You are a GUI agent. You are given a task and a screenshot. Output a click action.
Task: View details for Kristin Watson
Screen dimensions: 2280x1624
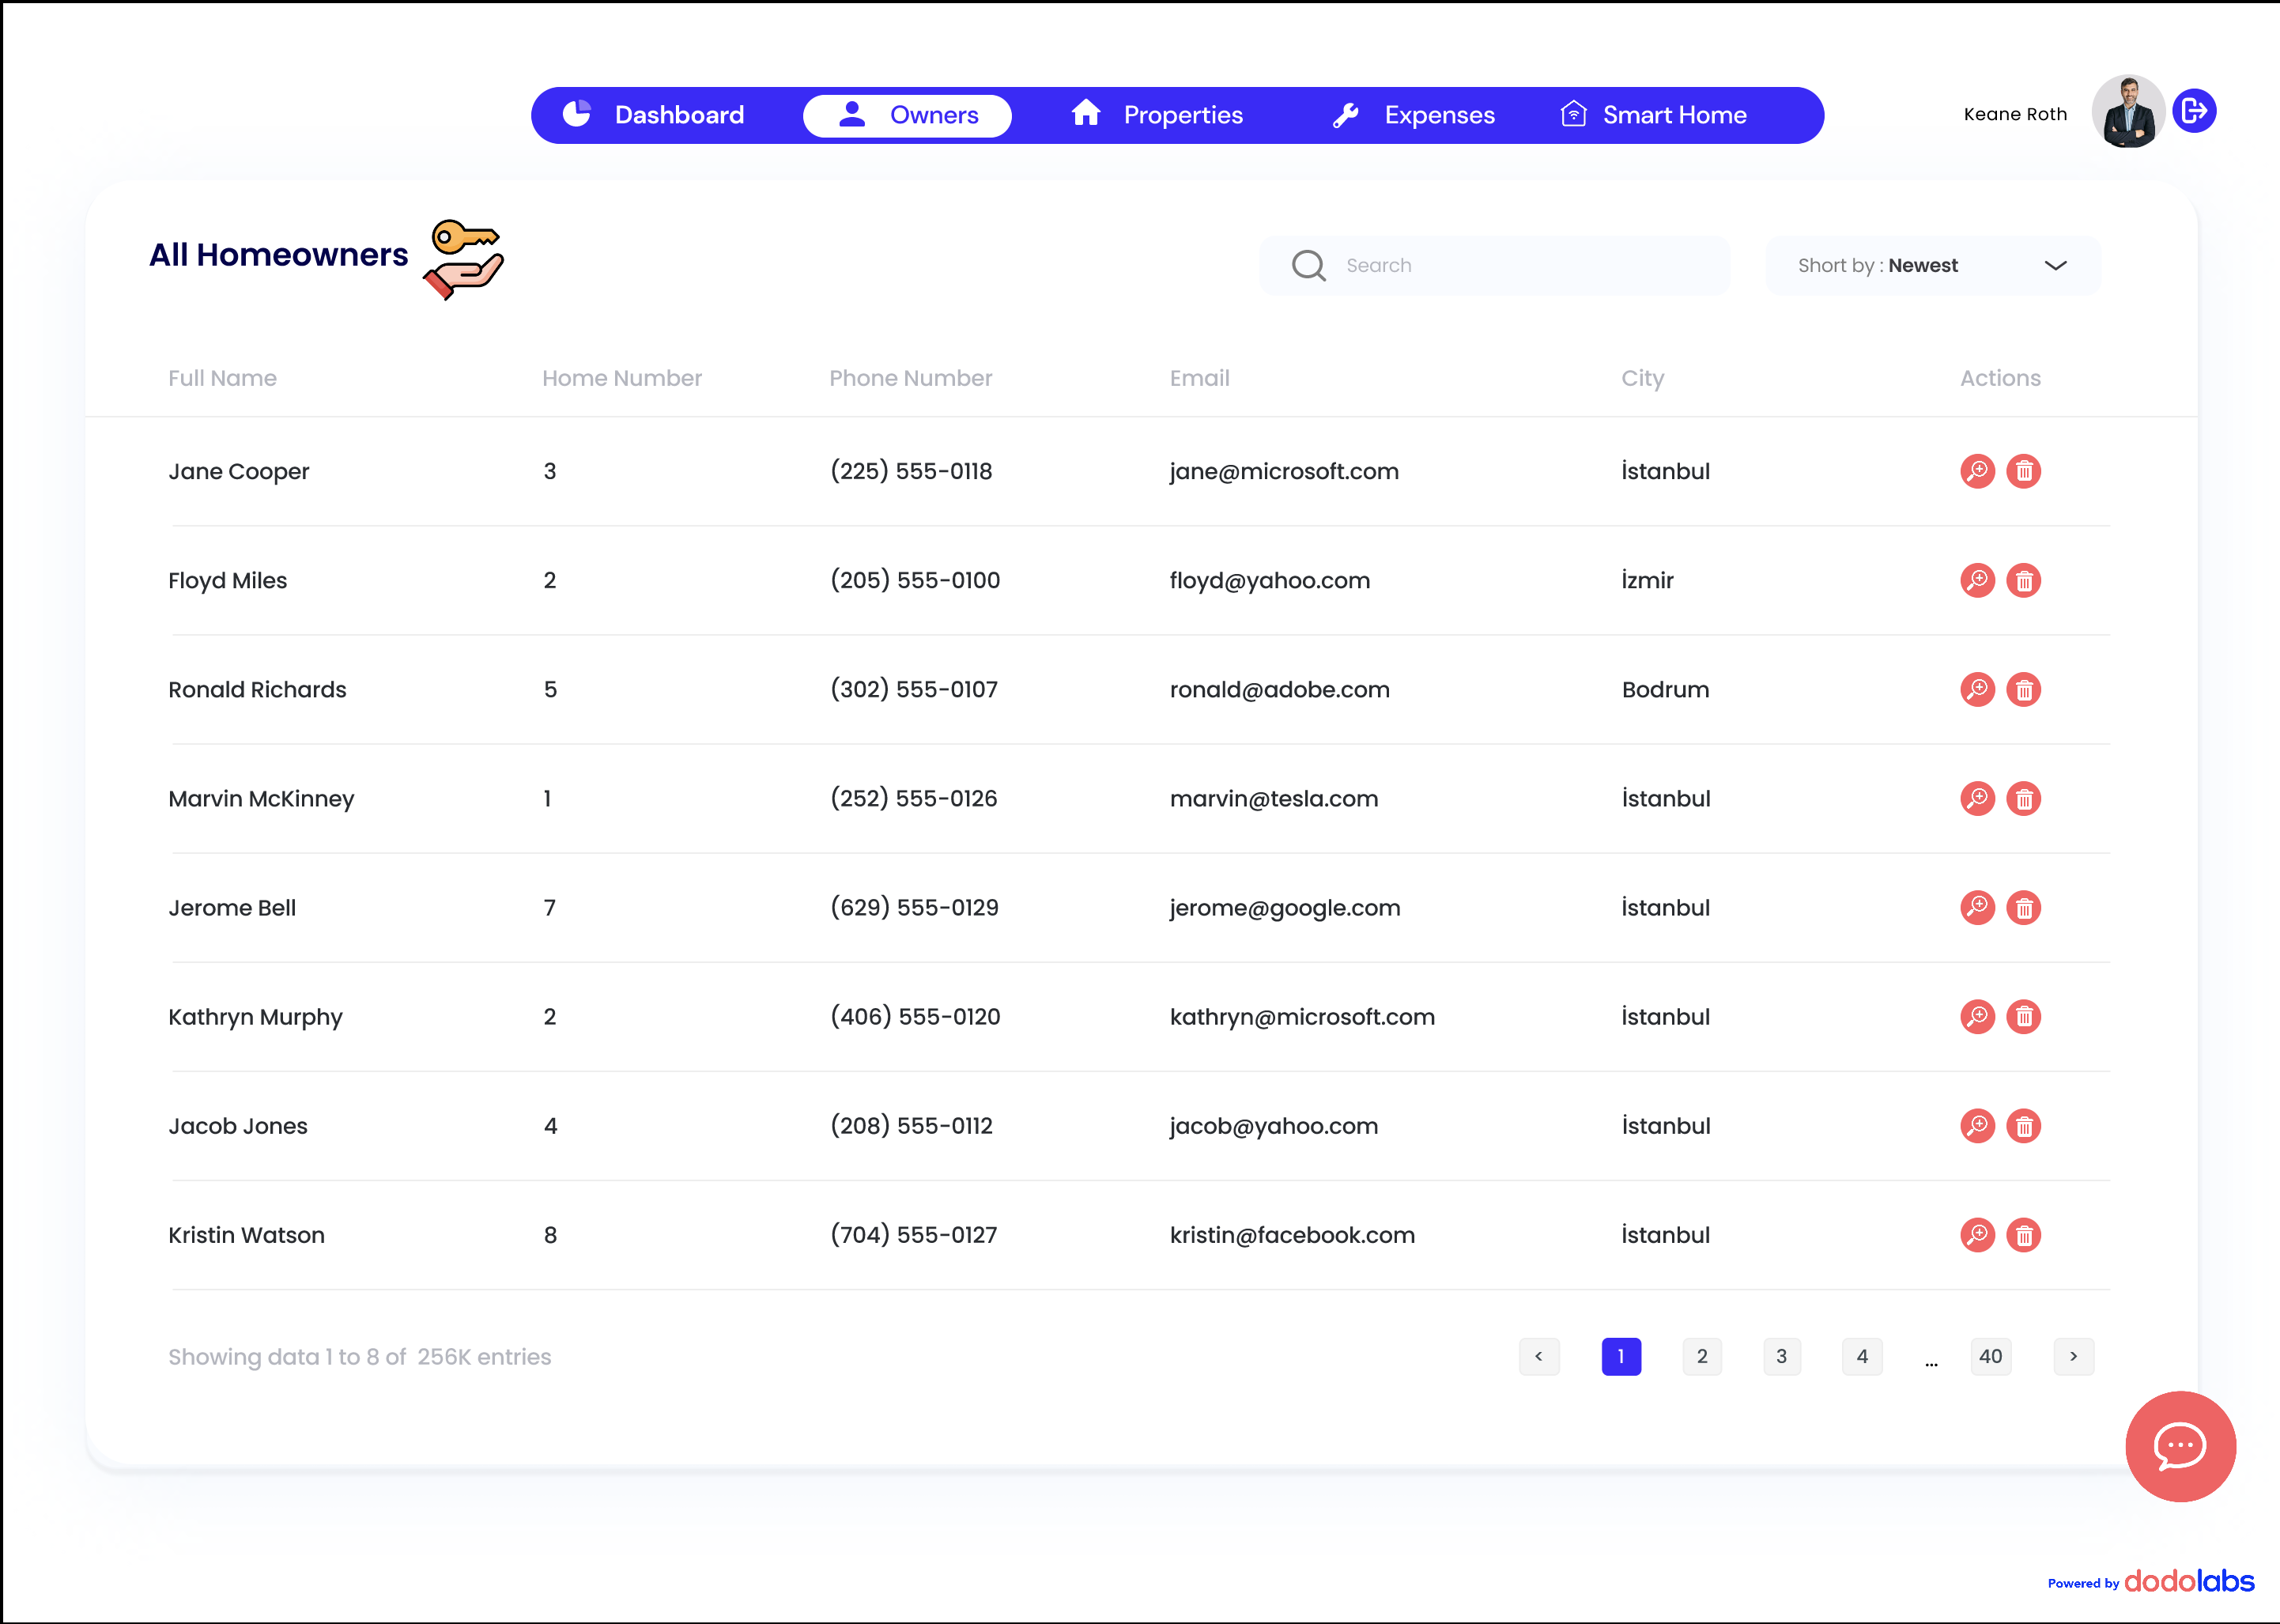(1977, 1234)
